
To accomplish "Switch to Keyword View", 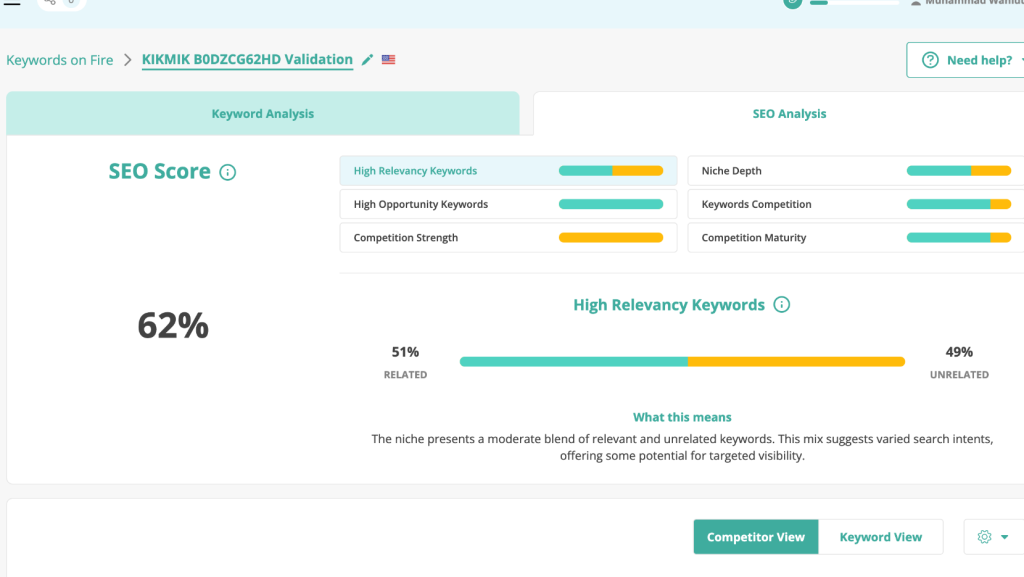I will [x=880, y=537].
